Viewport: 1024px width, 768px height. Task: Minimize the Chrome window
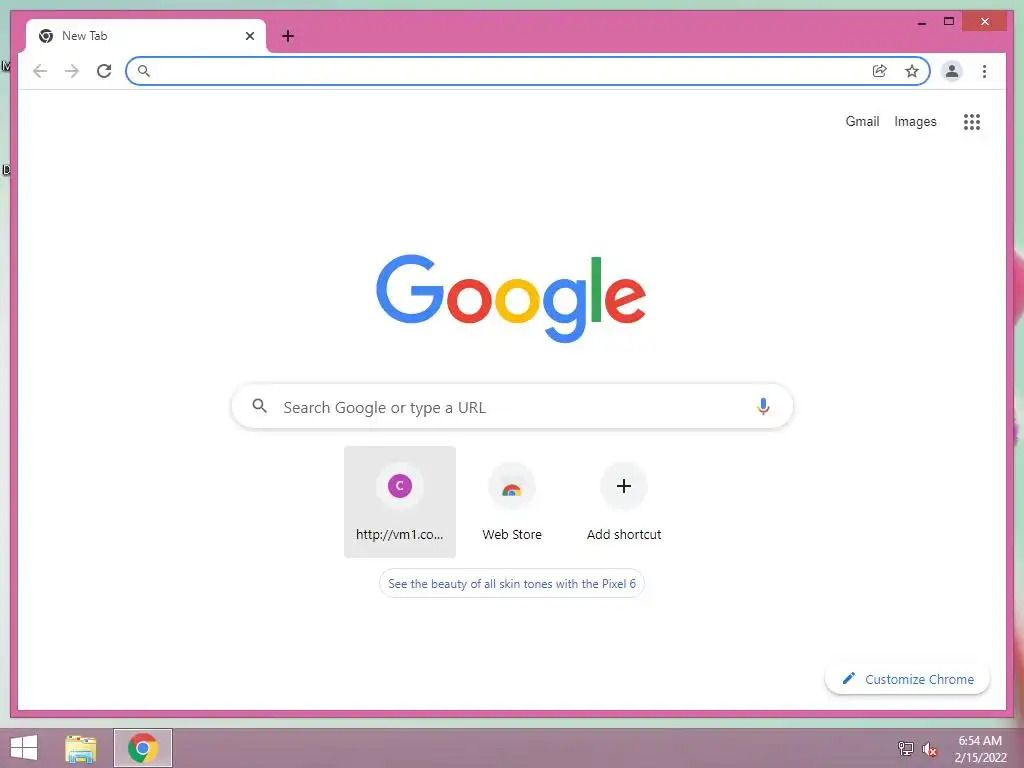pos(921,22)
